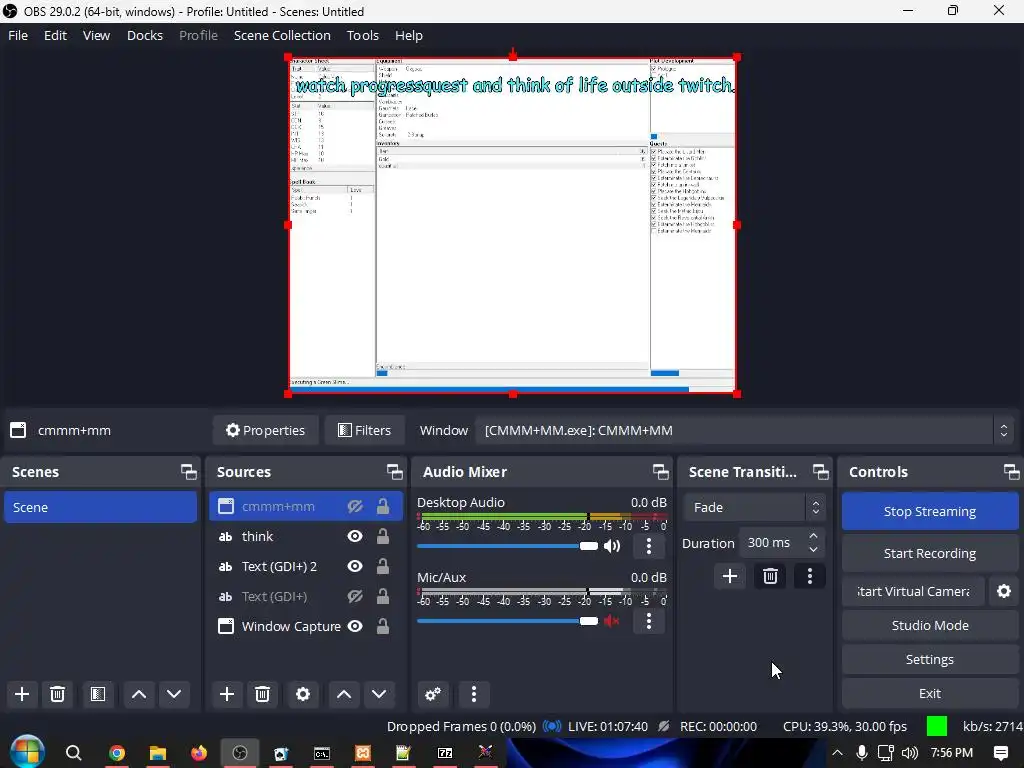Move source down arrow in Sources dock
The height and width of the screenshot is (768, 1024).
pos(379,694)
